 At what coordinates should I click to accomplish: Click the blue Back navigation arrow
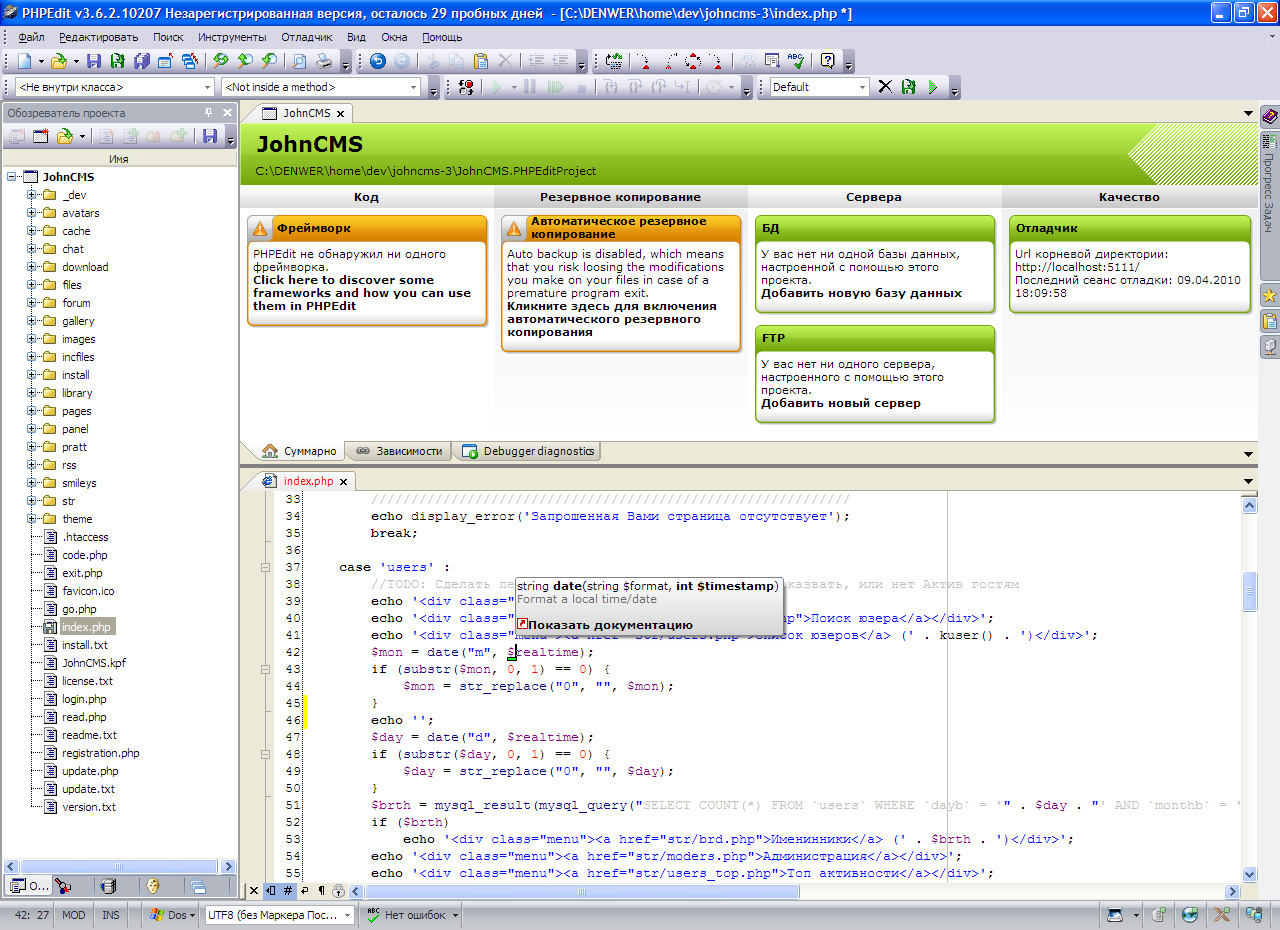377,61
